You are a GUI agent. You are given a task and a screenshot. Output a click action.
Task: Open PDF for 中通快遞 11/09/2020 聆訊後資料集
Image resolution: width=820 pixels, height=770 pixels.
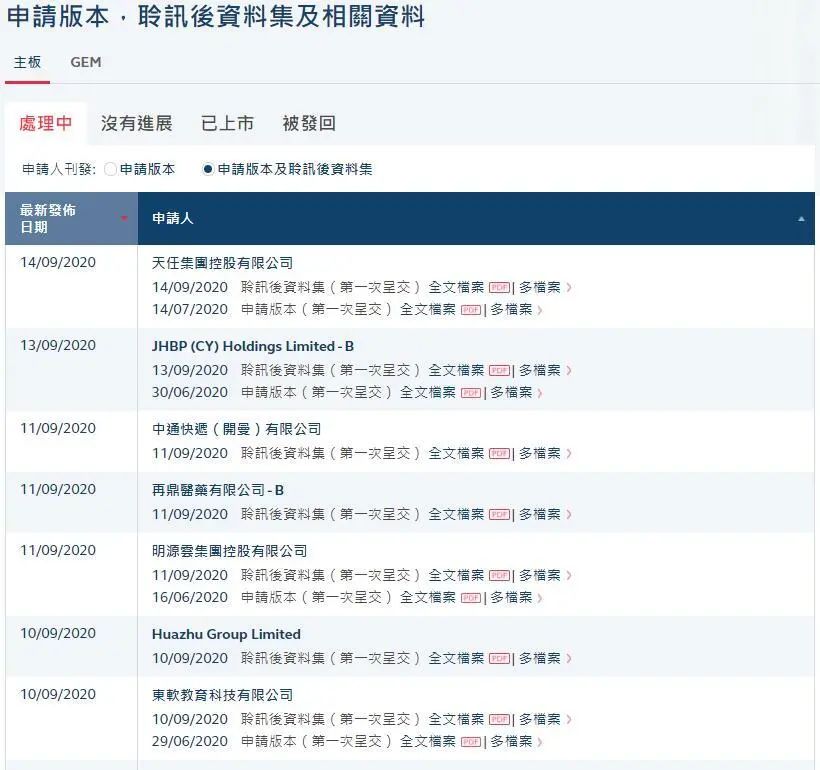499,453
